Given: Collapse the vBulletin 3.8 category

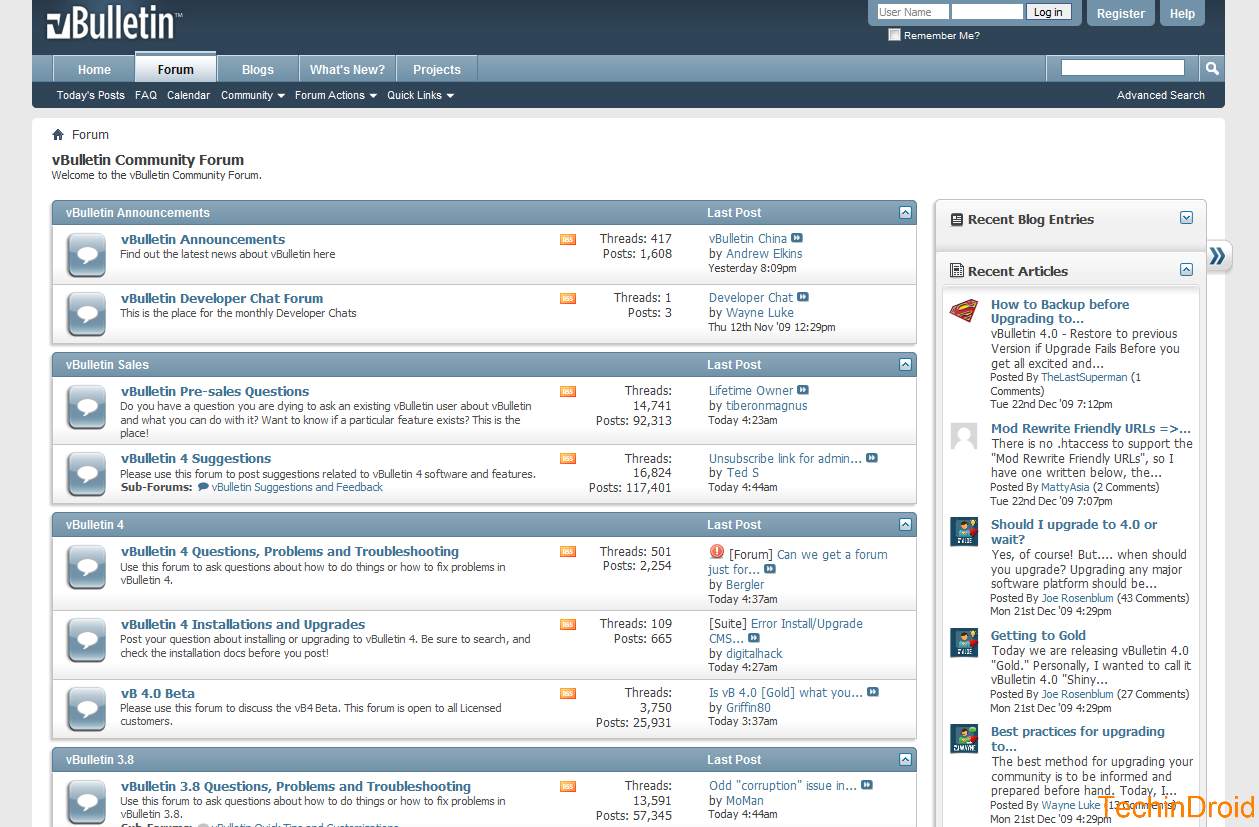Looking at the screenshot, I should tap(905, 760).
